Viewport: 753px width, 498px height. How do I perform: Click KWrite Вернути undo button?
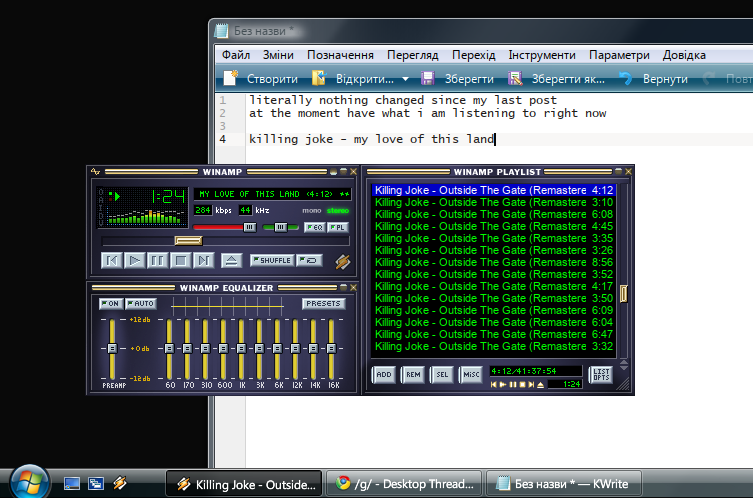654,79
